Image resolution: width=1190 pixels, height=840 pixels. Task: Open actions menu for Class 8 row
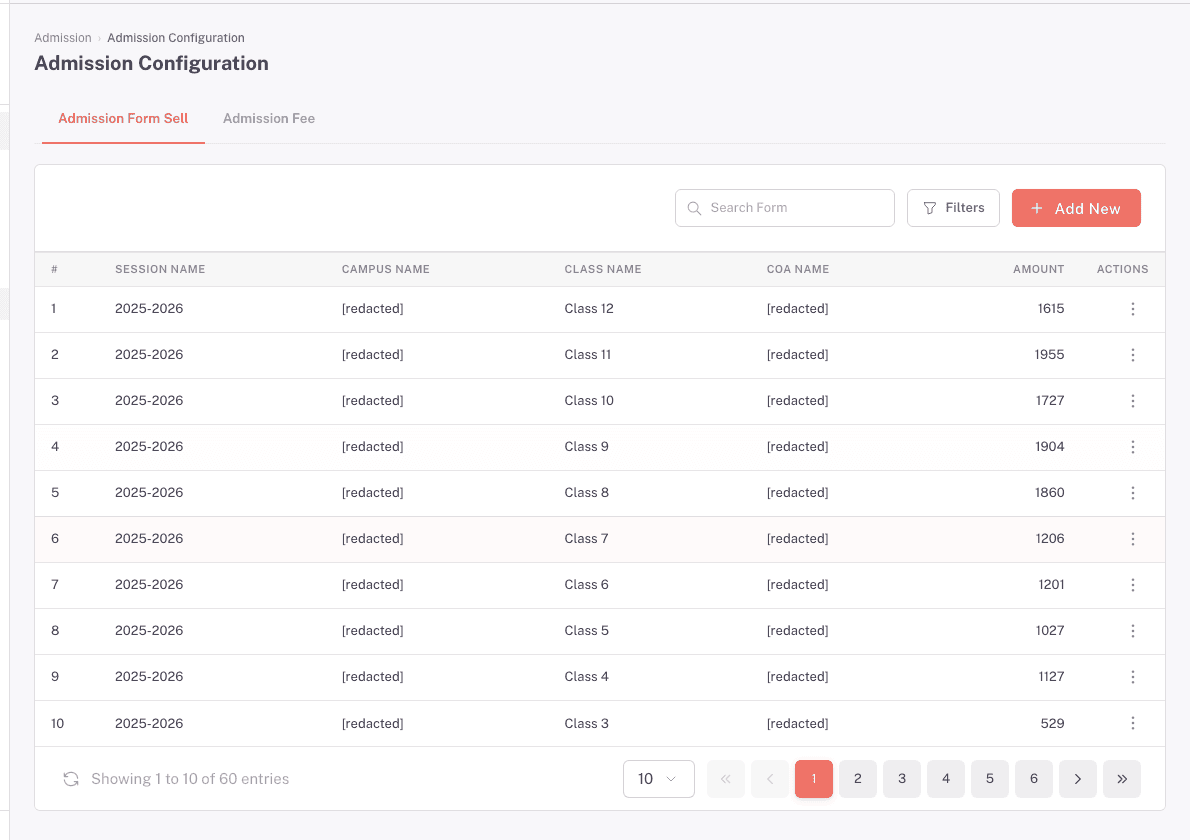[x=1132, y=493]
